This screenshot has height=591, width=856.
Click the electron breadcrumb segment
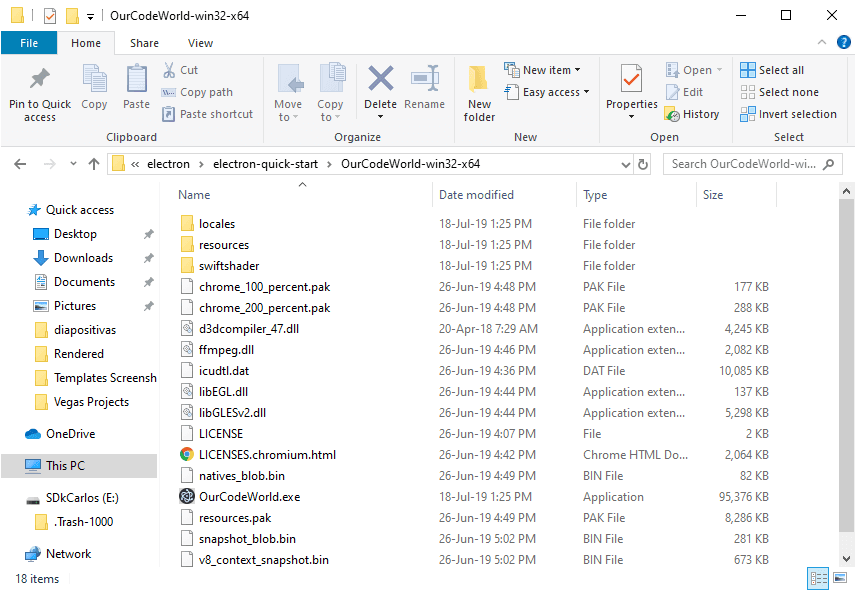tap(168, 164)
